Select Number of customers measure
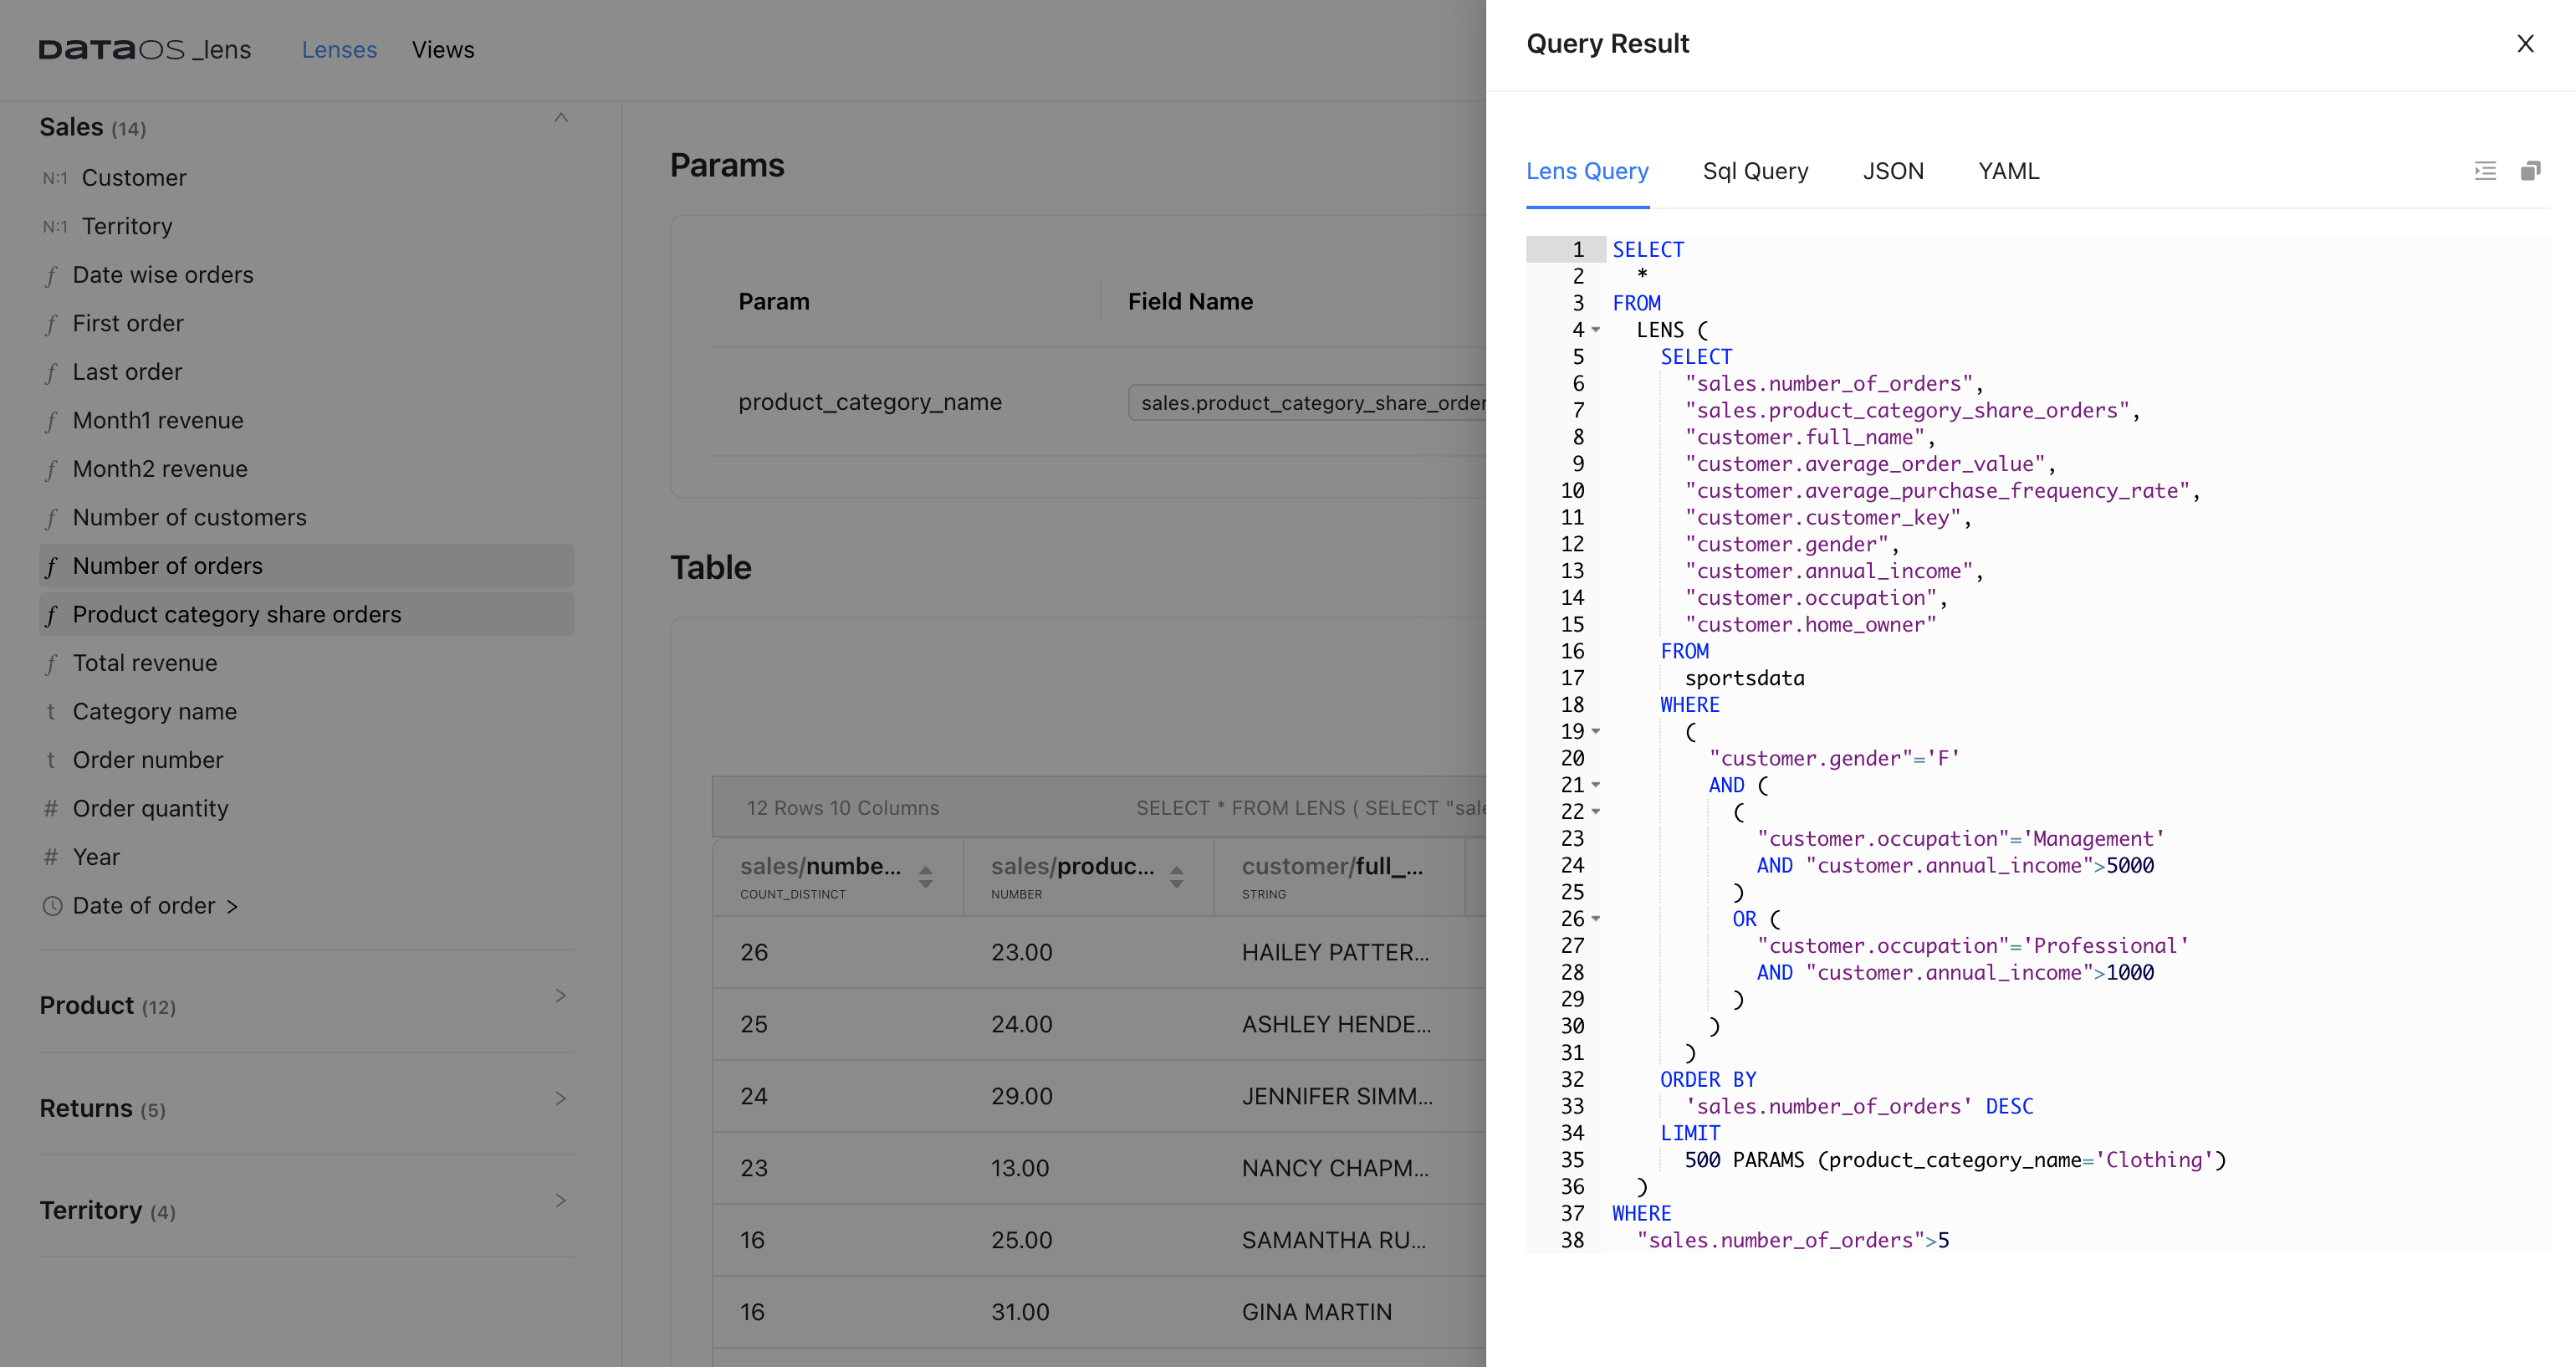This screenshot has height=1367, width=2576. tap(306, 517)
